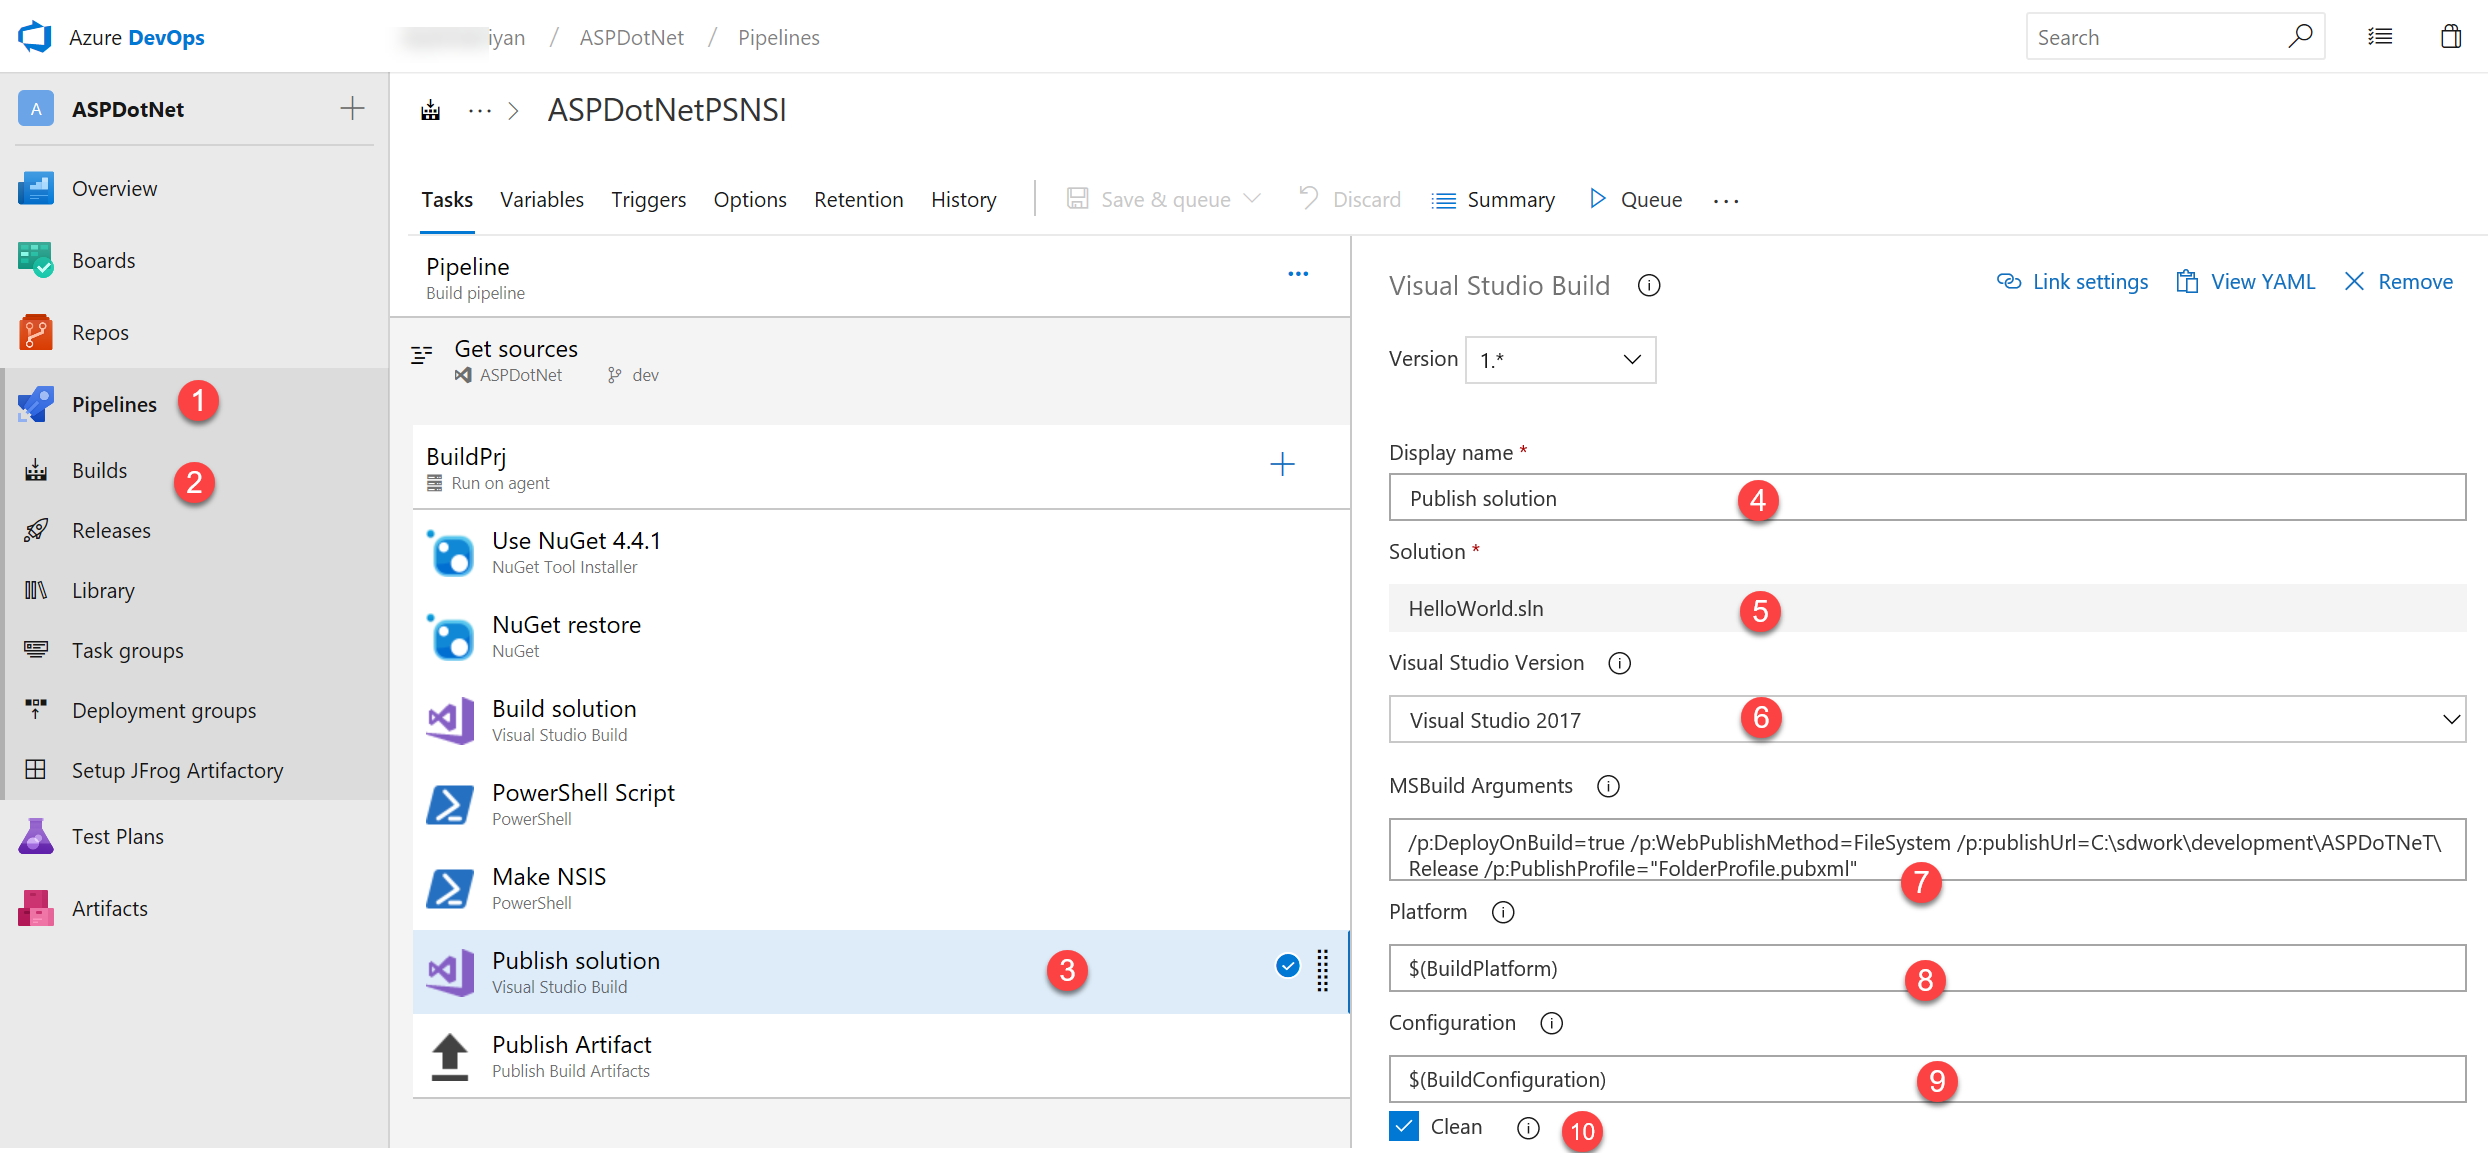Screen dimensions: 2488x1153
Task: Select the Get sources row
Action: [870, 362]
